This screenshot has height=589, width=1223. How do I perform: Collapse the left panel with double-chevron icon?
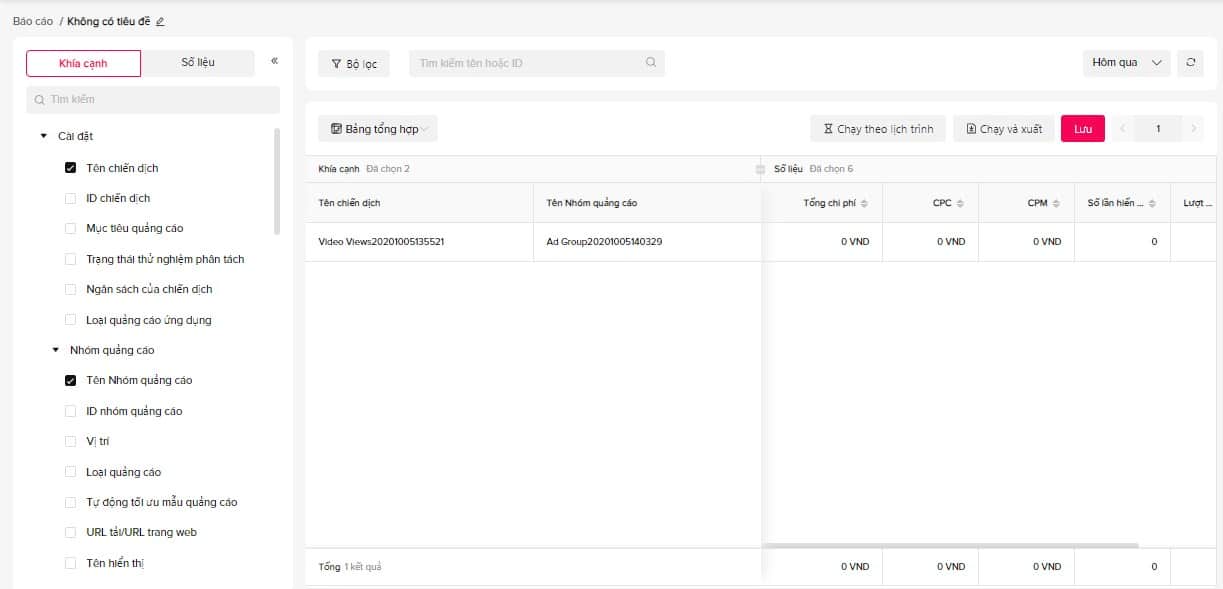pos(274,61)
